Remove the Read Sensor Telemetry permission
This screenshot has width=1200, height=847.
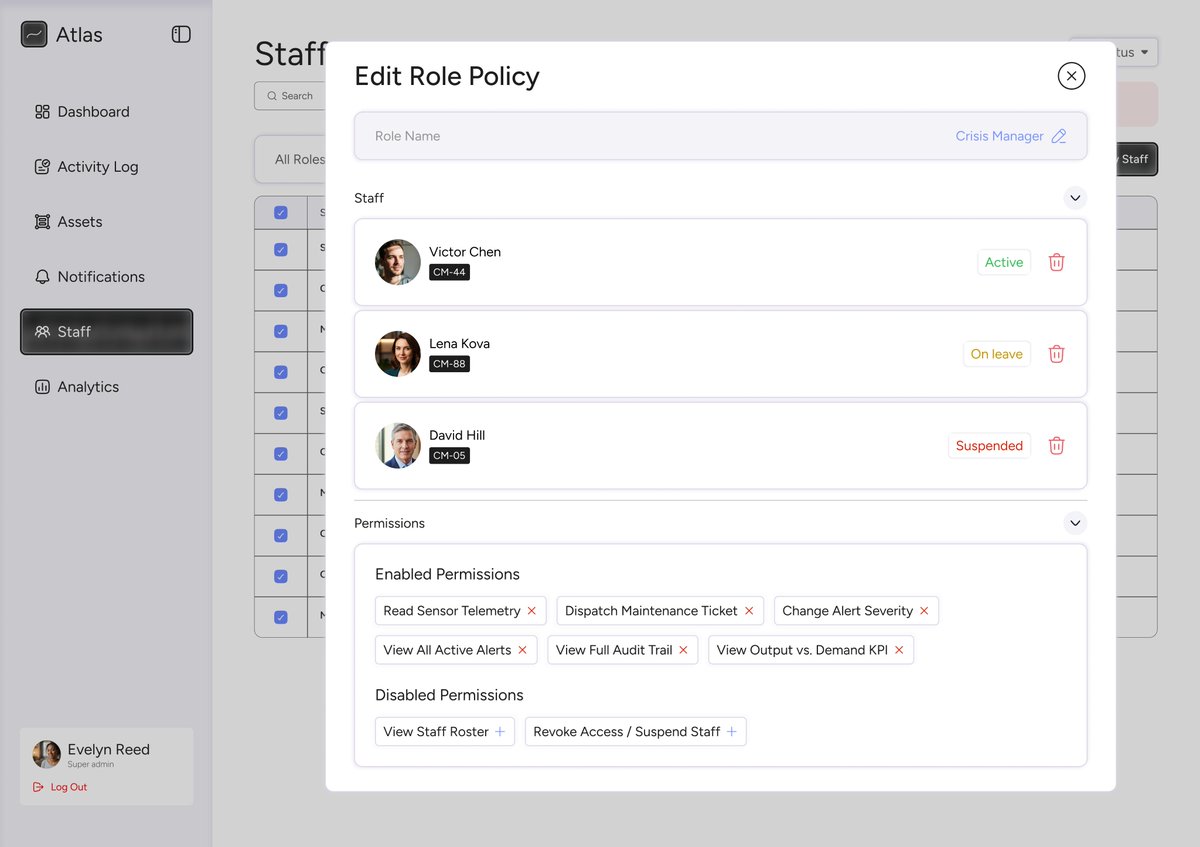pos(532,610)
